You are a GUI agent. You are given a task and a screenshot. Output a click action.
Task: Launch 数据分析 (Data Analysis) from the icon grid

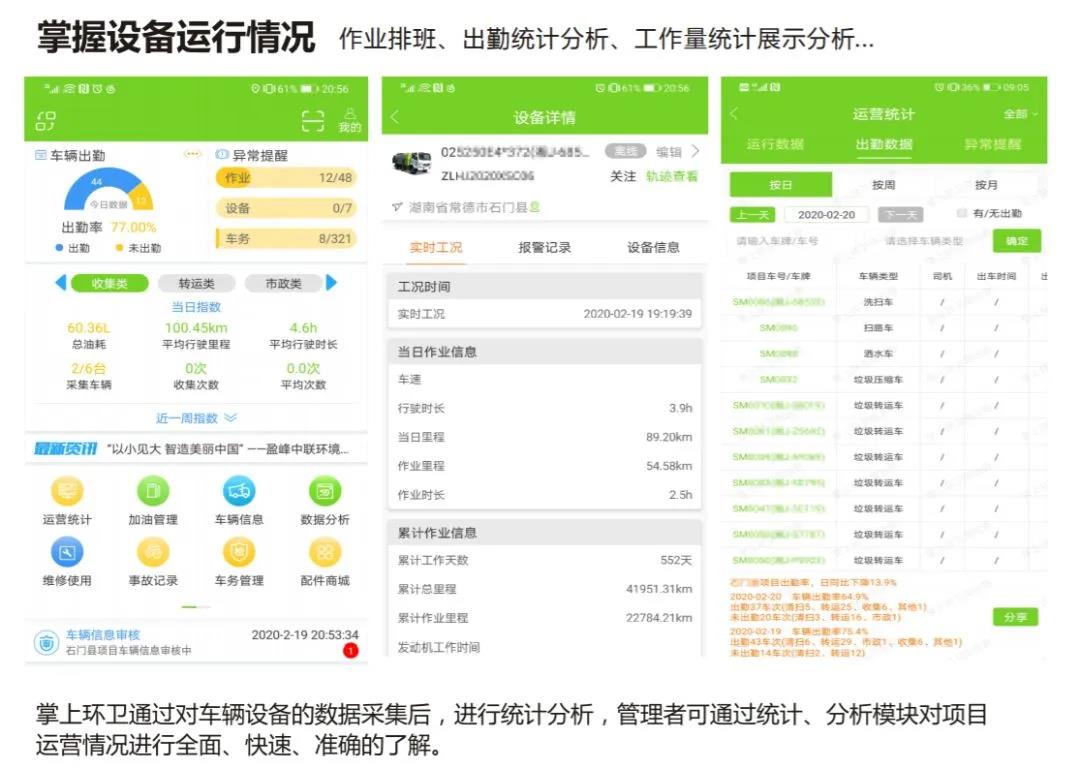pyautogui.click(x=323, y=492)
